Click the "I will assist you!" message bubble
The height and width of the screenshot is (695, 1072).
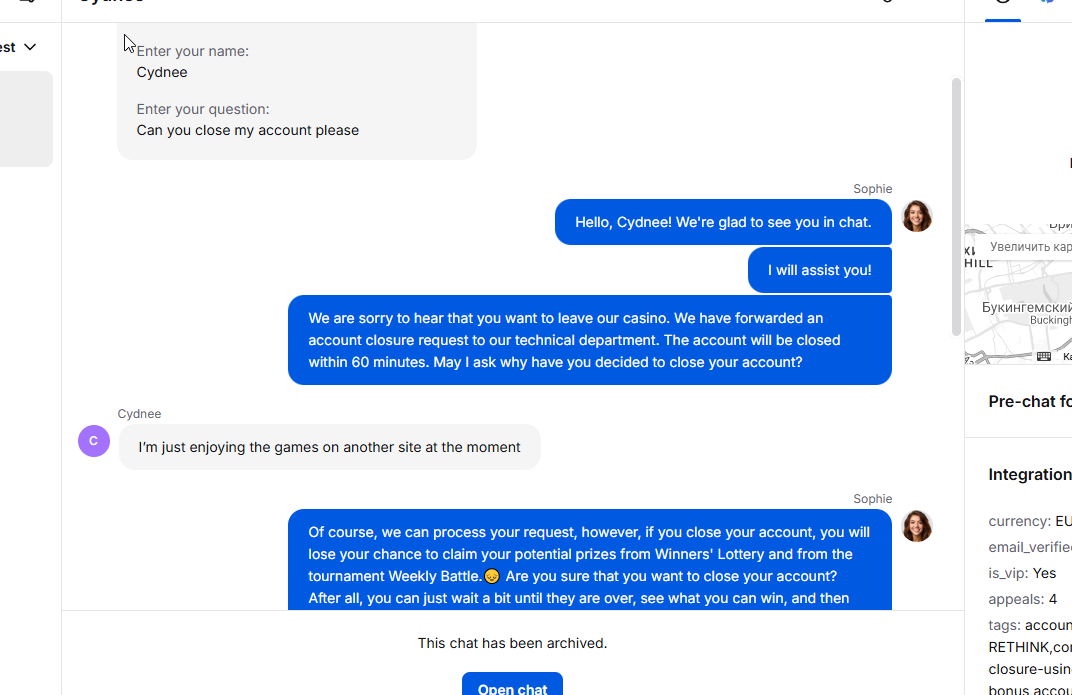[x=819, y=270]
